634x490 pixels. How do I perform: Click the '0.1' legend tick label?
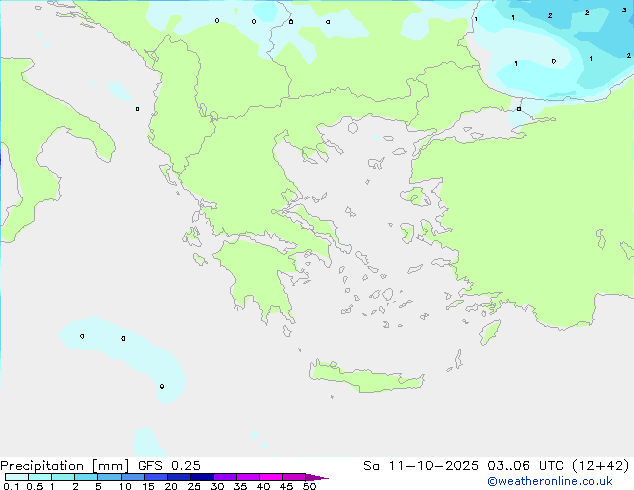click(x=11, y=486)
